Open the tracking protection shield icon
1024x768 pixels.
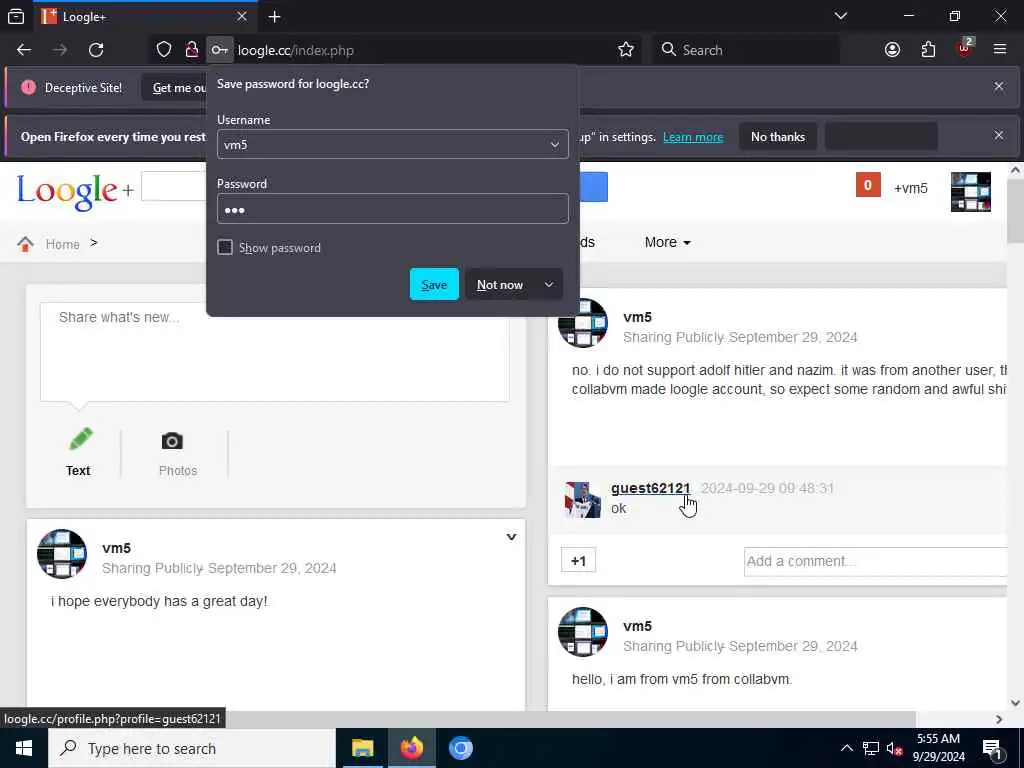pos(164,50)
